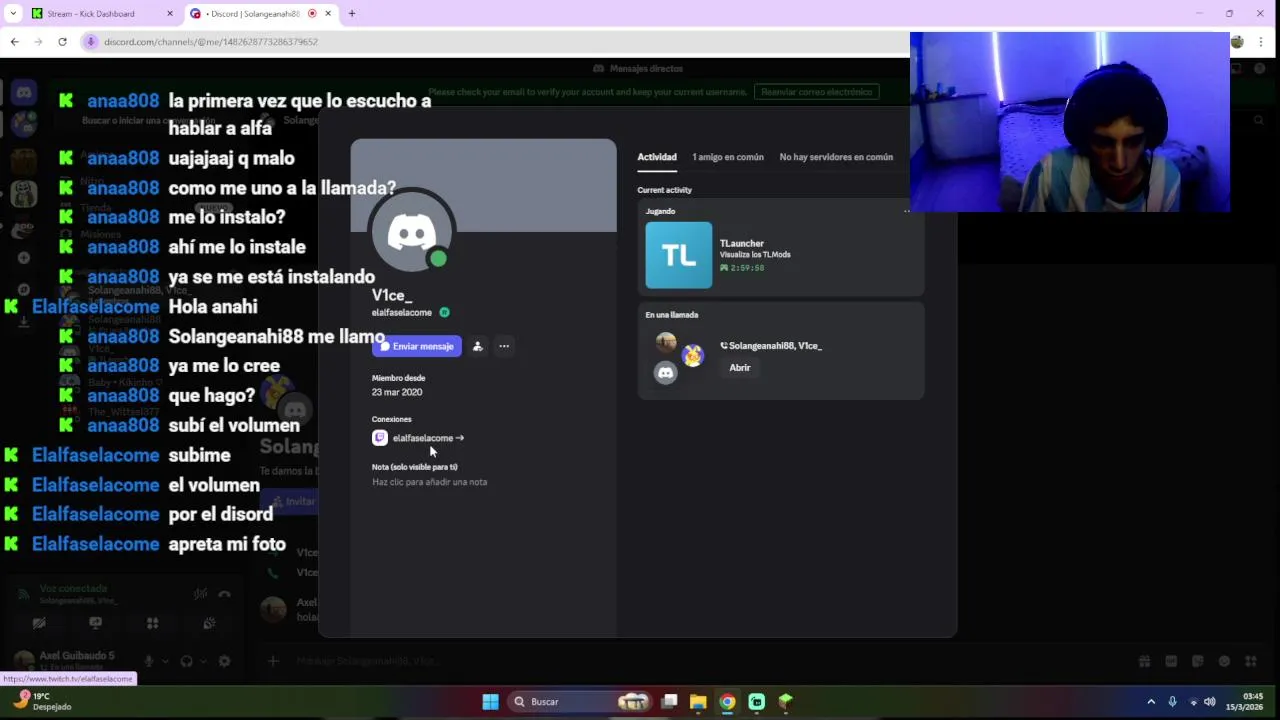Click the green badge next to elalfaselacome username
This screenshot has height=720, width=1280.
(x=444, y=313)
